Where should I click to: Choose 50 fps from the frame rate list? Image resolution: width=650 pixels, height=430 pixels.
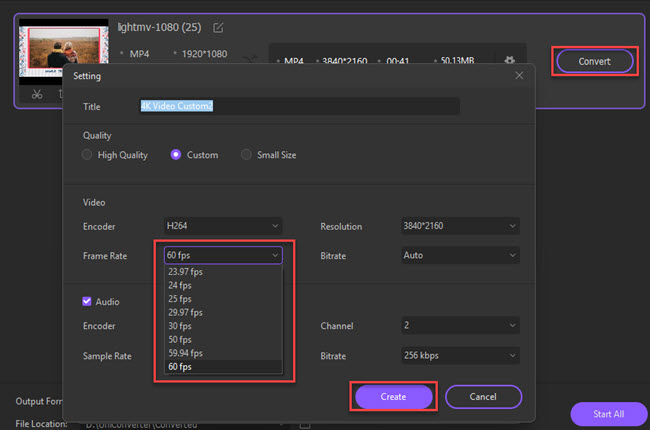click(x=223, y=340)
